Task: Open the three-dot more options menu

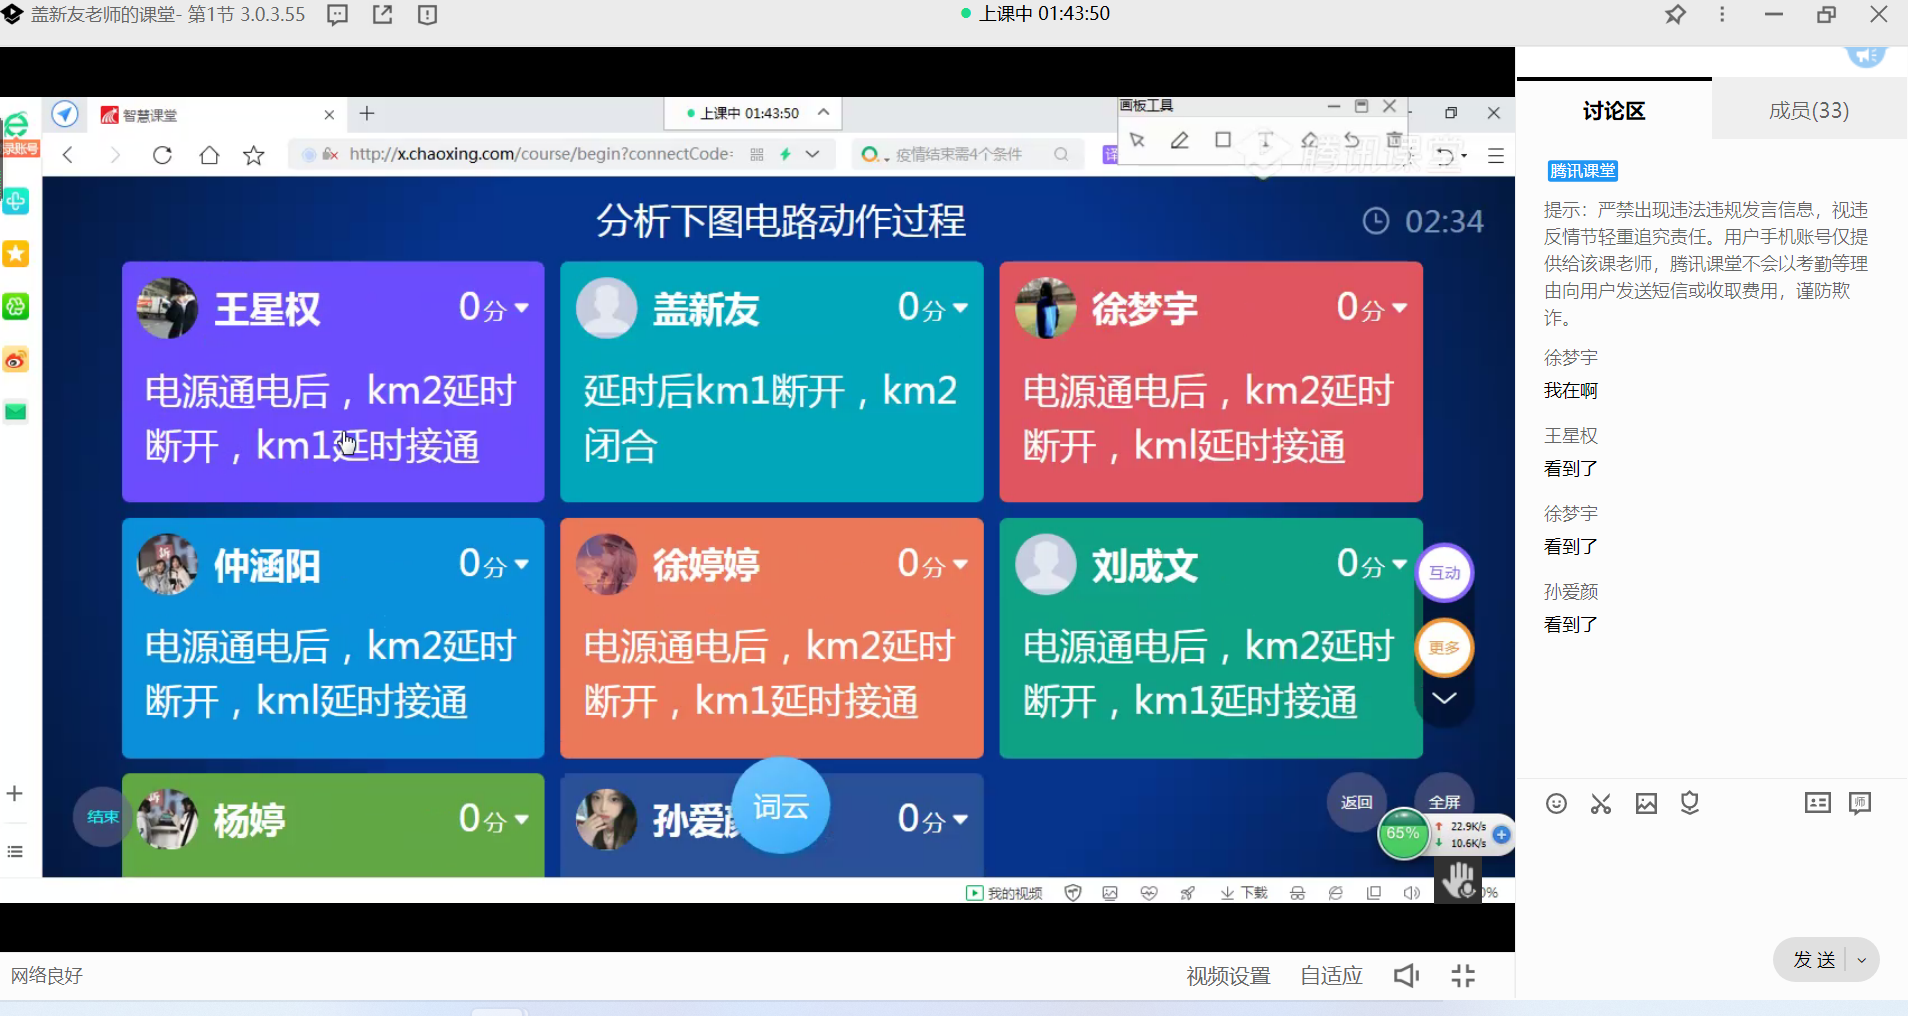Action: tap(1722, 15)
